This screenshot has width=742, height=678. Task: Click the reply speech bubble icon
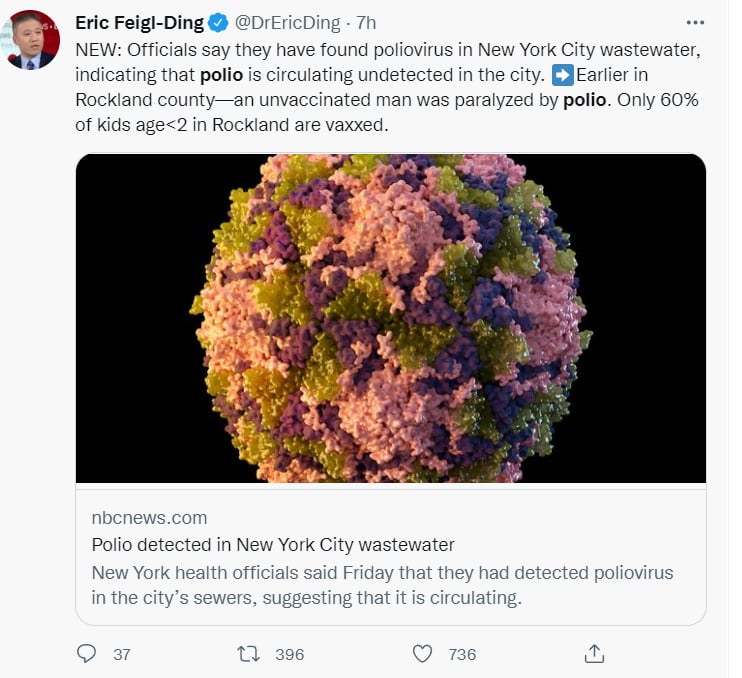click(88, 654)
